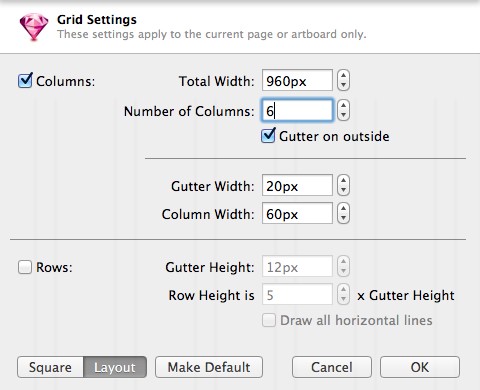Uncheck the Columns checkbox
This screenshot has height=390, width=480.
pyautogui.click(x=25, y=81)
